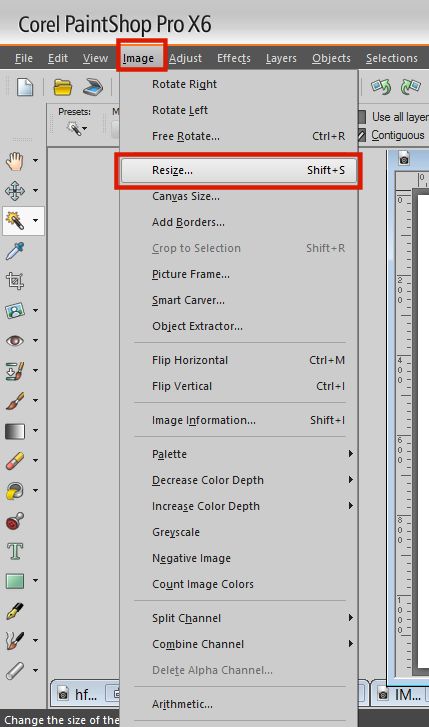
Task: Click the first green arrows toolbar icon
Action: click(381, 87)
